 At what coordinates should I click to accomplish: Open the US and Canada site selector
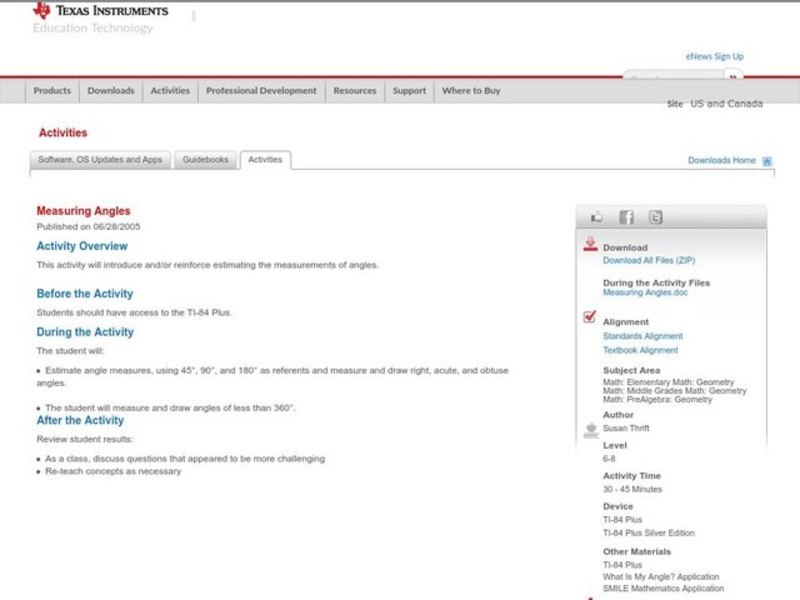click(725, 104)
